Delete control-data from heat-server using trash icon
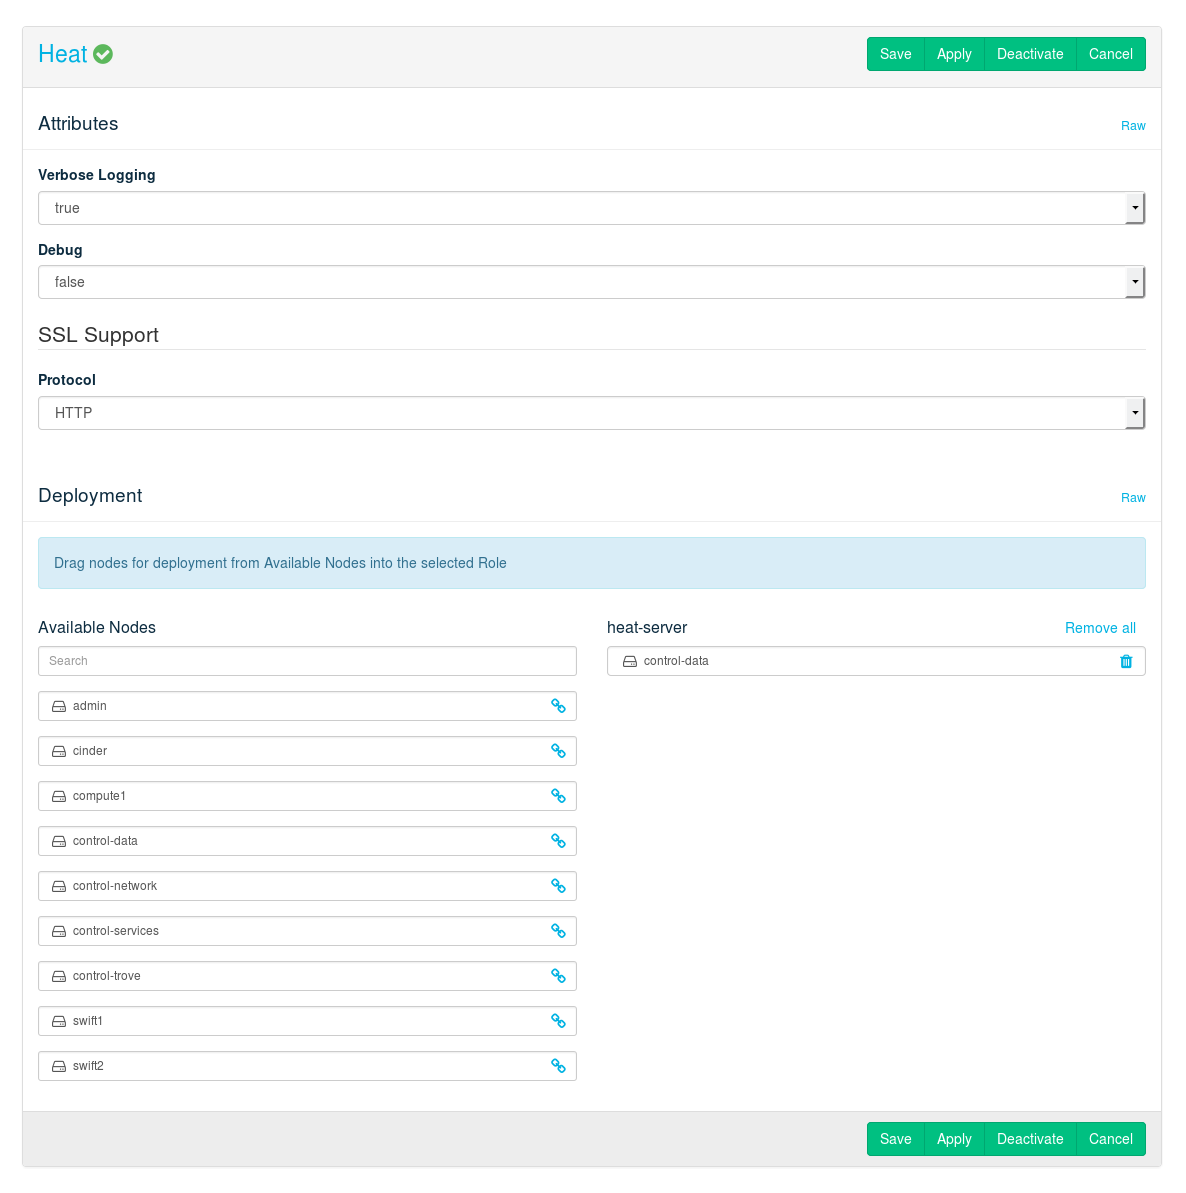Image resolution: width=1186 pixels, height=1193 pixels. [1126, 661]
